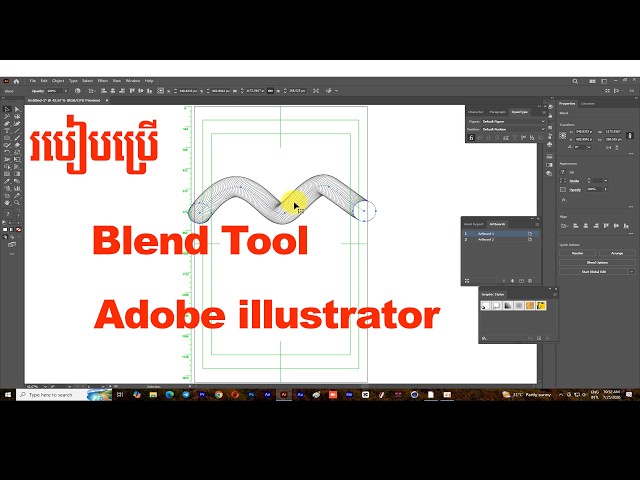Select the Magic Wand tool
The height and width of the screenshot is (480, 640).
click(x=7, y=116)
